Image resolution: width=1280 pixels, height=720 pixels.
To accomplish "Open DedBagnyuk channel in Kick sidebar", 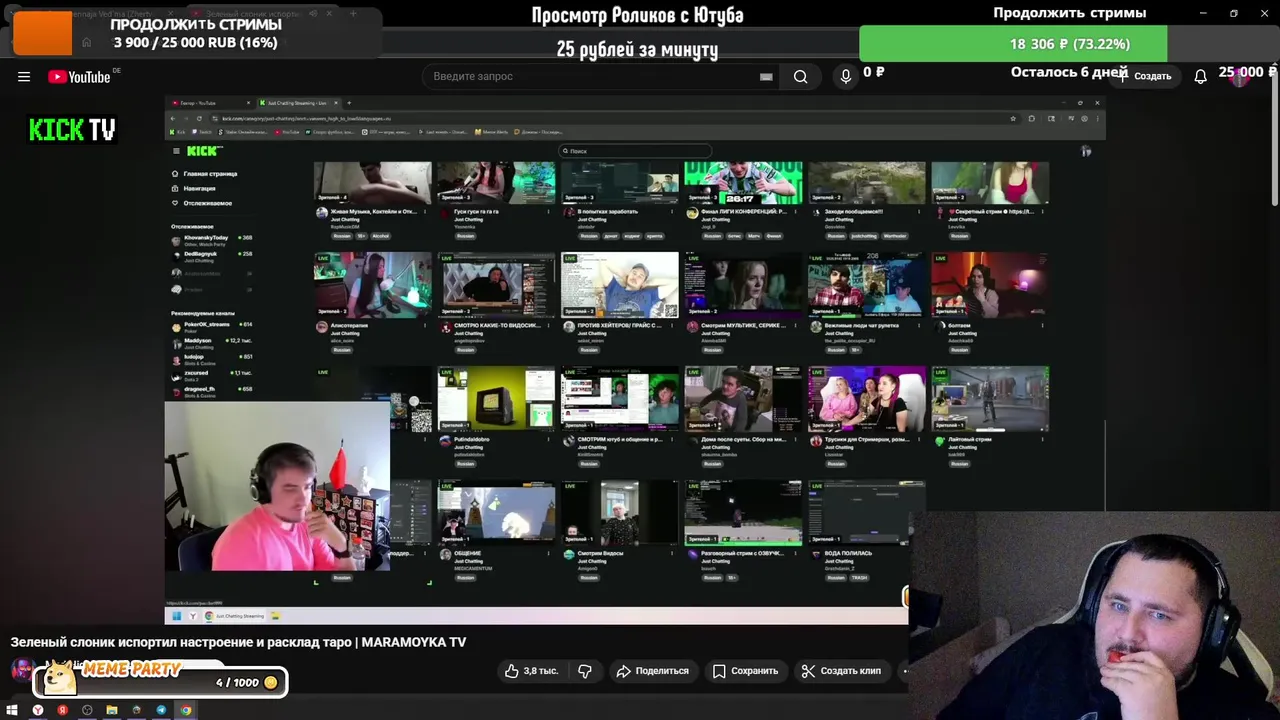I will pos(212,256).
